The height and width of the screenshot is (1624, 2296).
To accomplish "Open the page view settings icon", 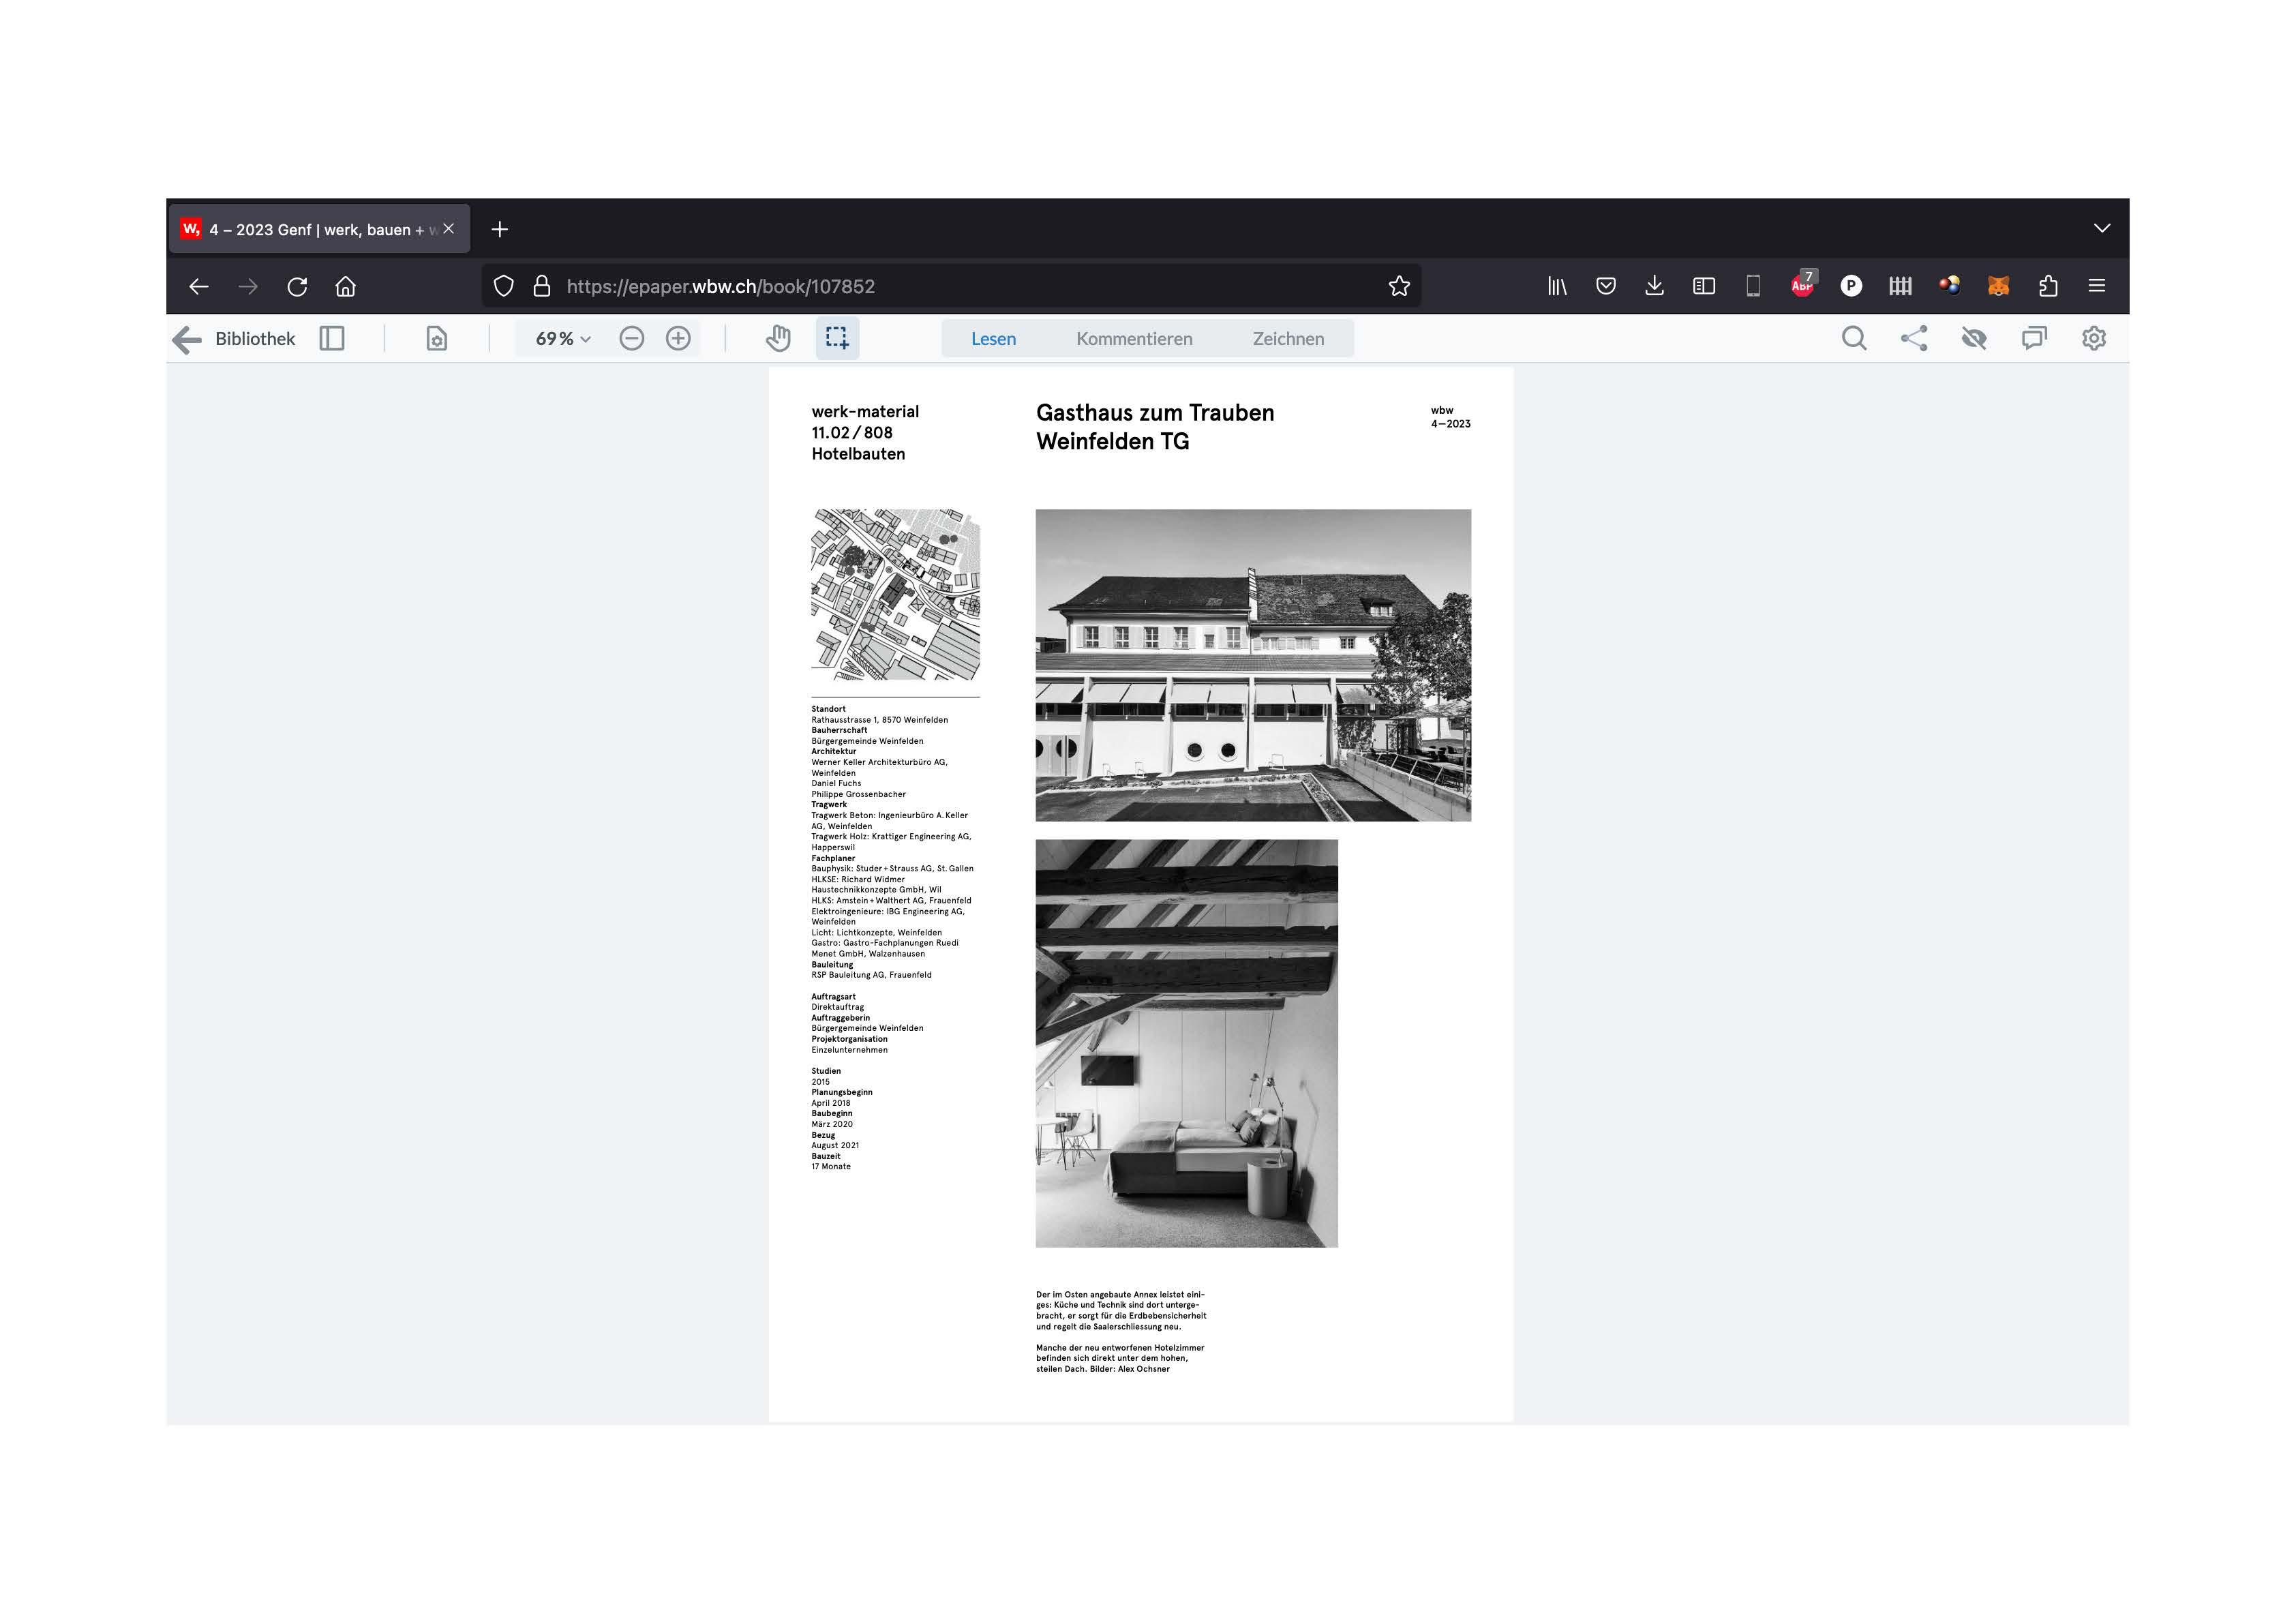I will [437, 339].
